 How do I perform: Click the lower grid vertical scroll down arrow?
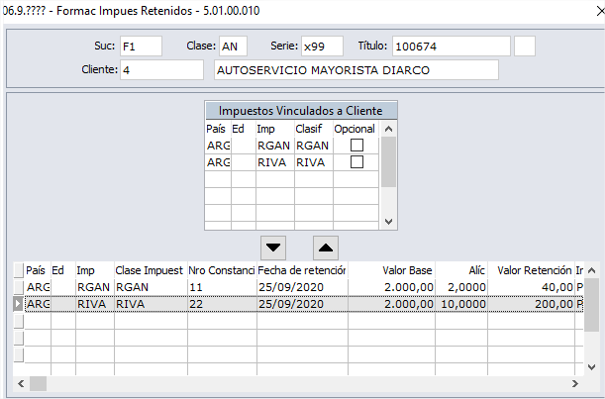coord(591,367)
